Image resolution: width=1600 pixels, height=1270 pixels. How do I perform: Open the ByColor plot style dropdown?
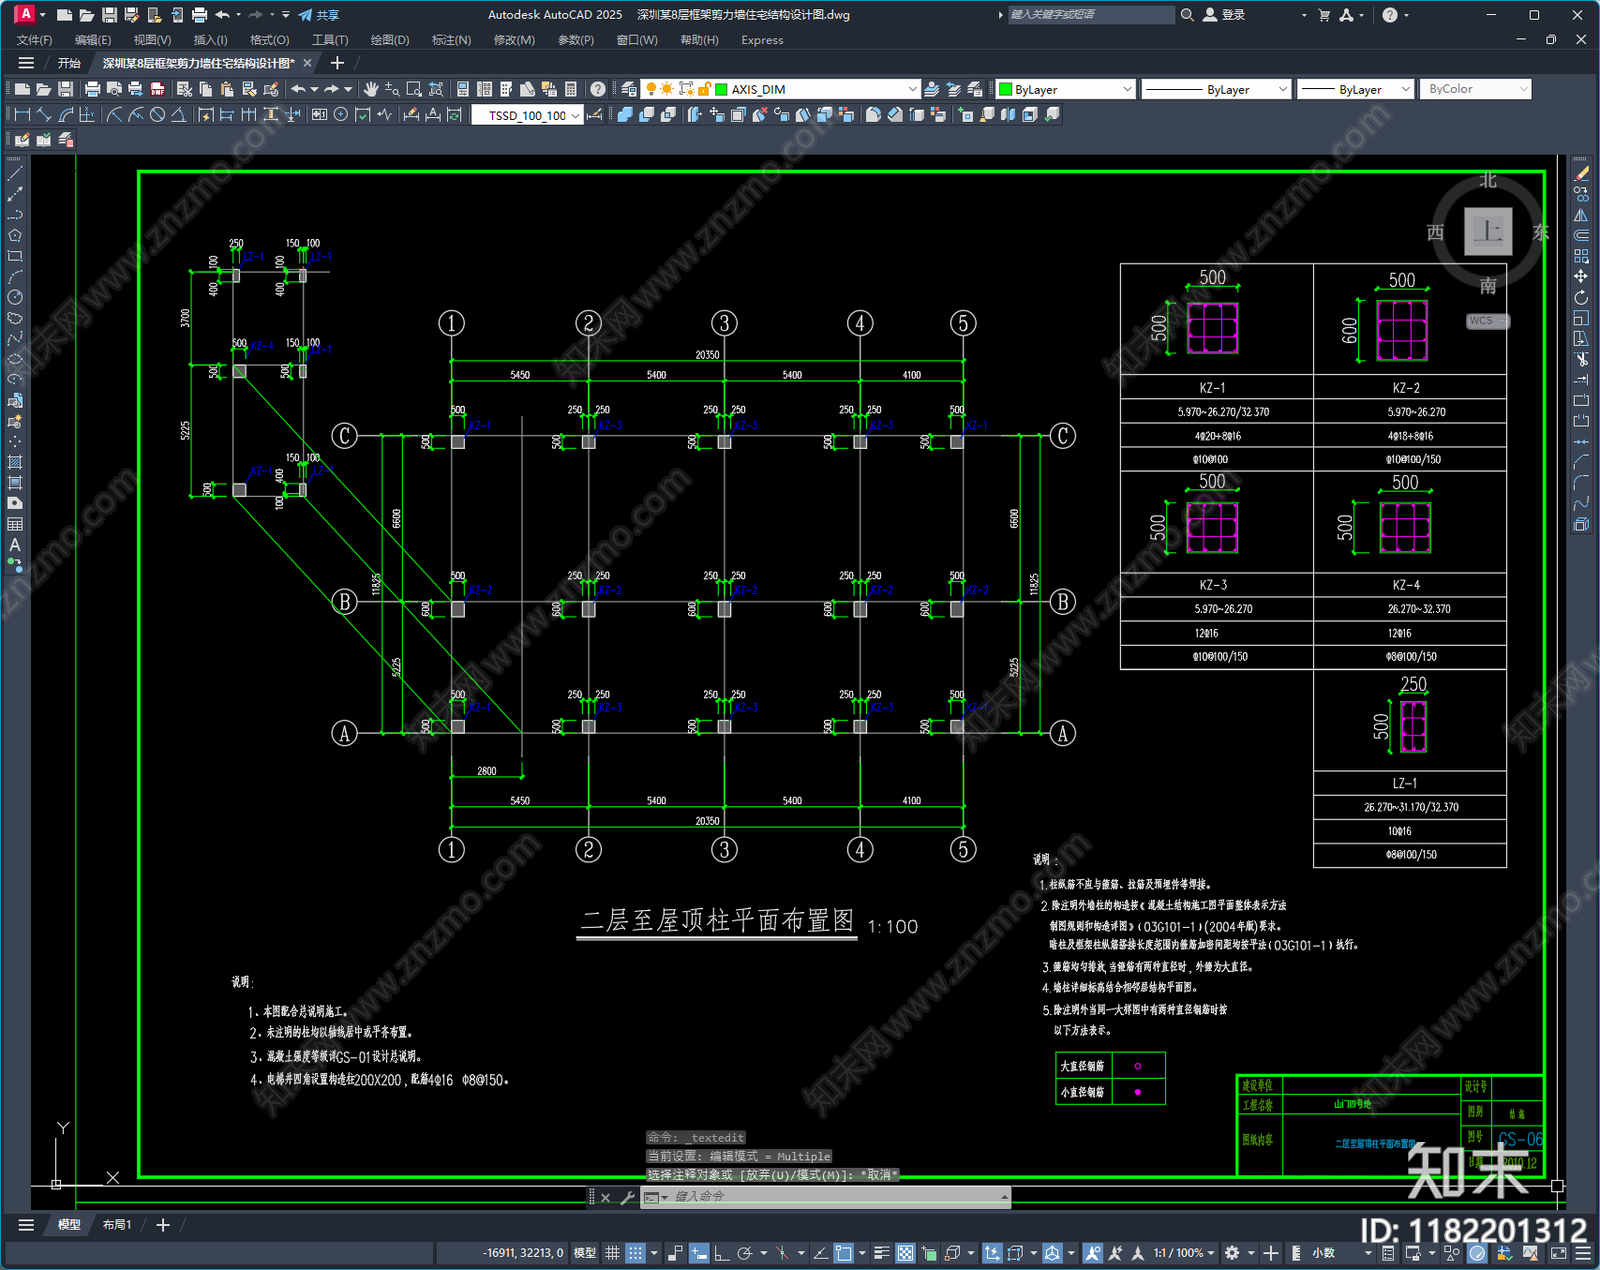click(1524, 89)
